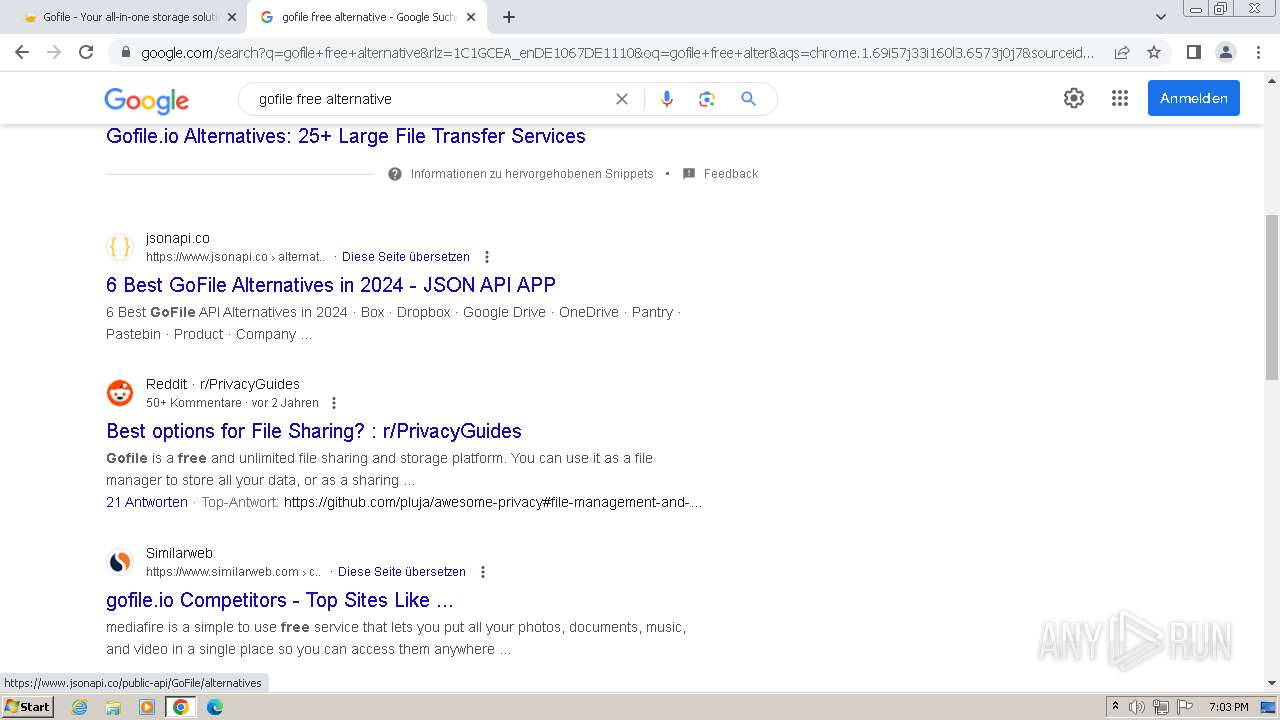Go back to the previous page
Image resolution: width=1280 pixels, height=720 pixels.
[x=22, y=52]
